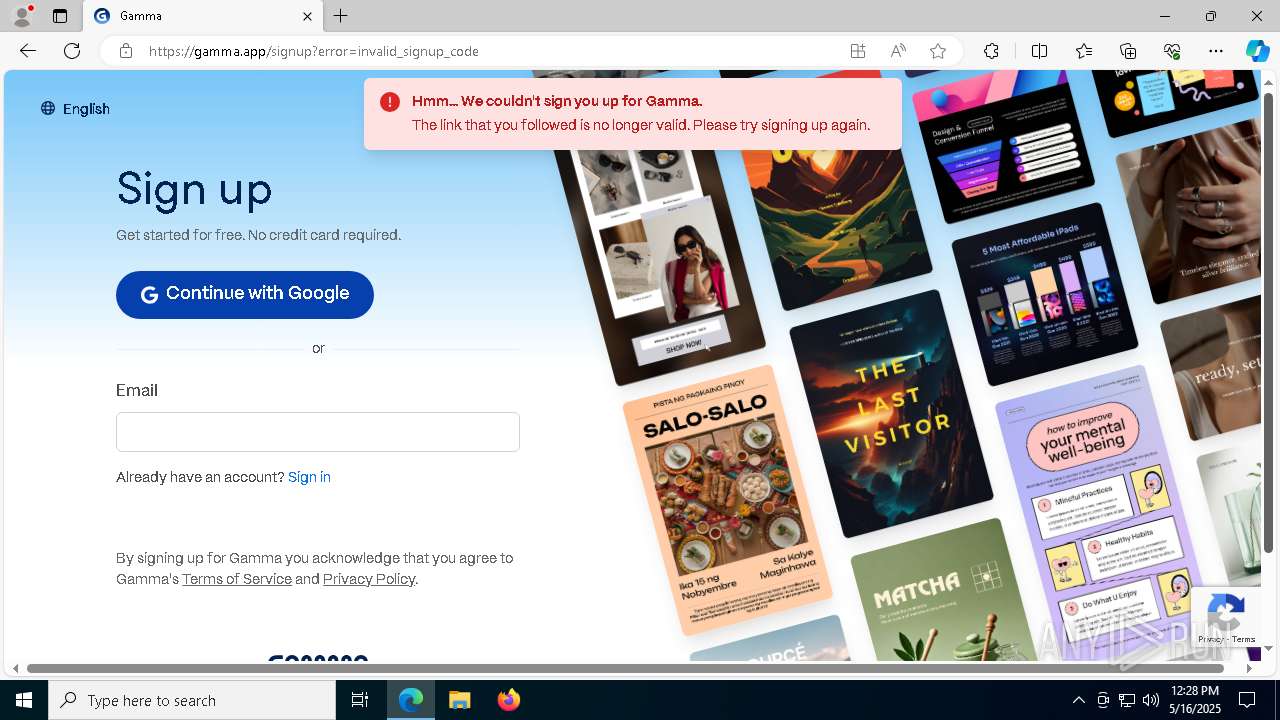The height and width of the screenshot is (720, 1280).
Task: Reload the Gamma signup page
Action: coord(72,51)
